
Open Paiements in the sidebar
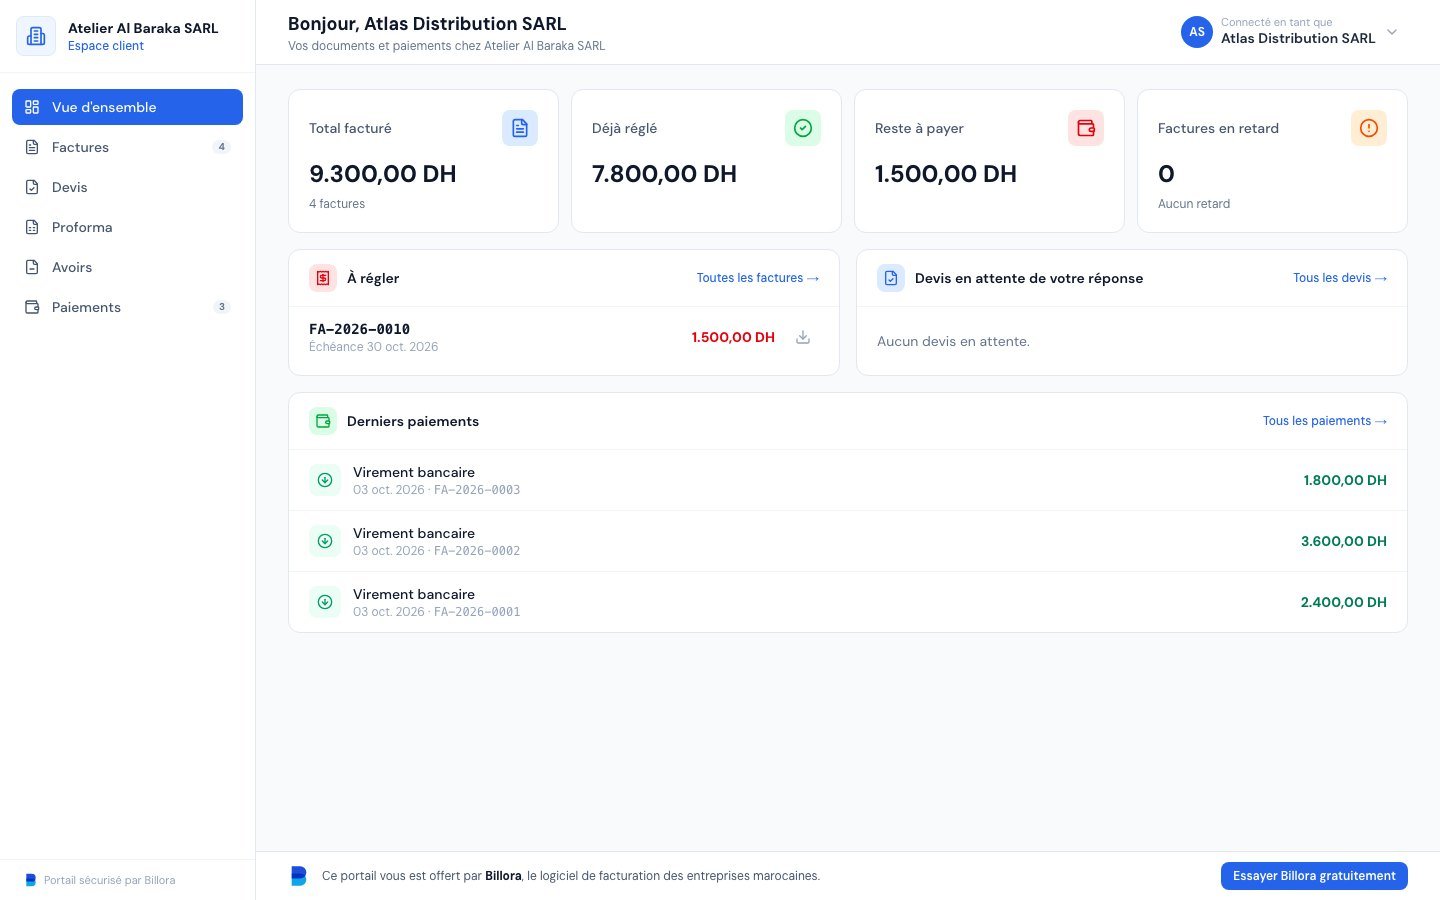[x=127, y=307]
